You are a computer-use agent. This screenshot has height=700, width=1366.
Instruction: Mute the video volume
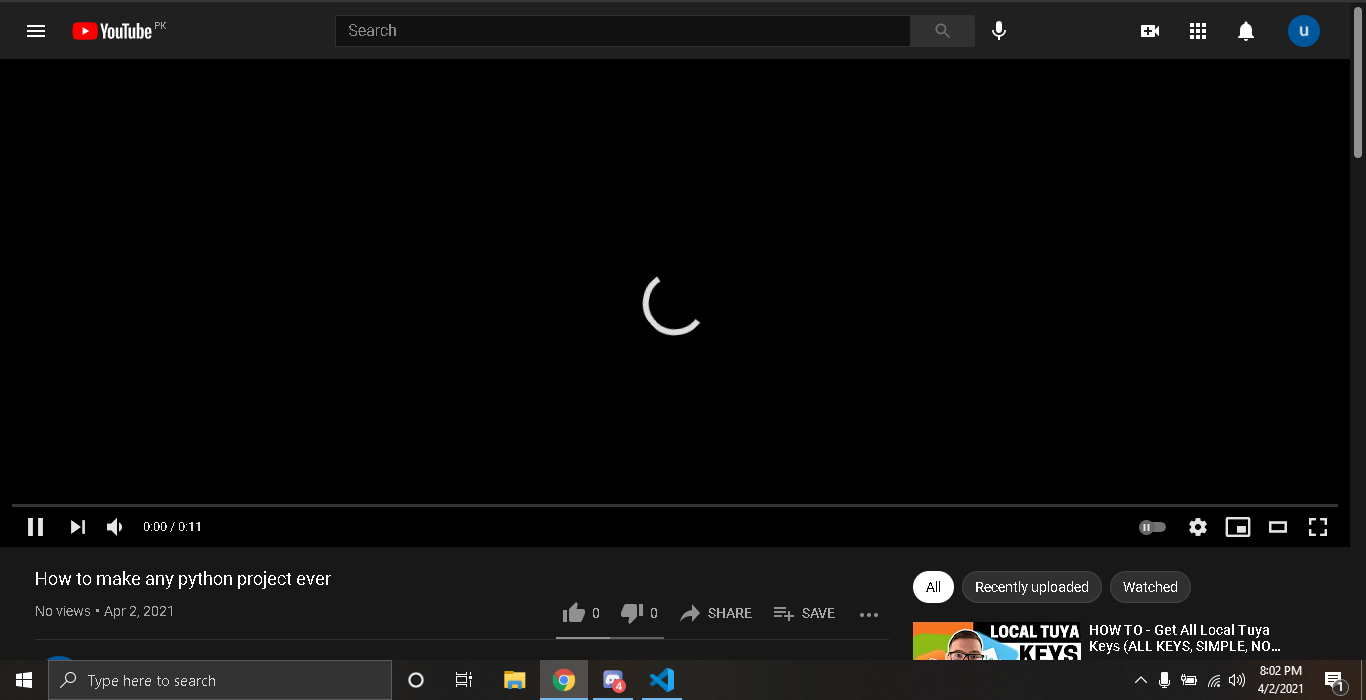(113, 526)
